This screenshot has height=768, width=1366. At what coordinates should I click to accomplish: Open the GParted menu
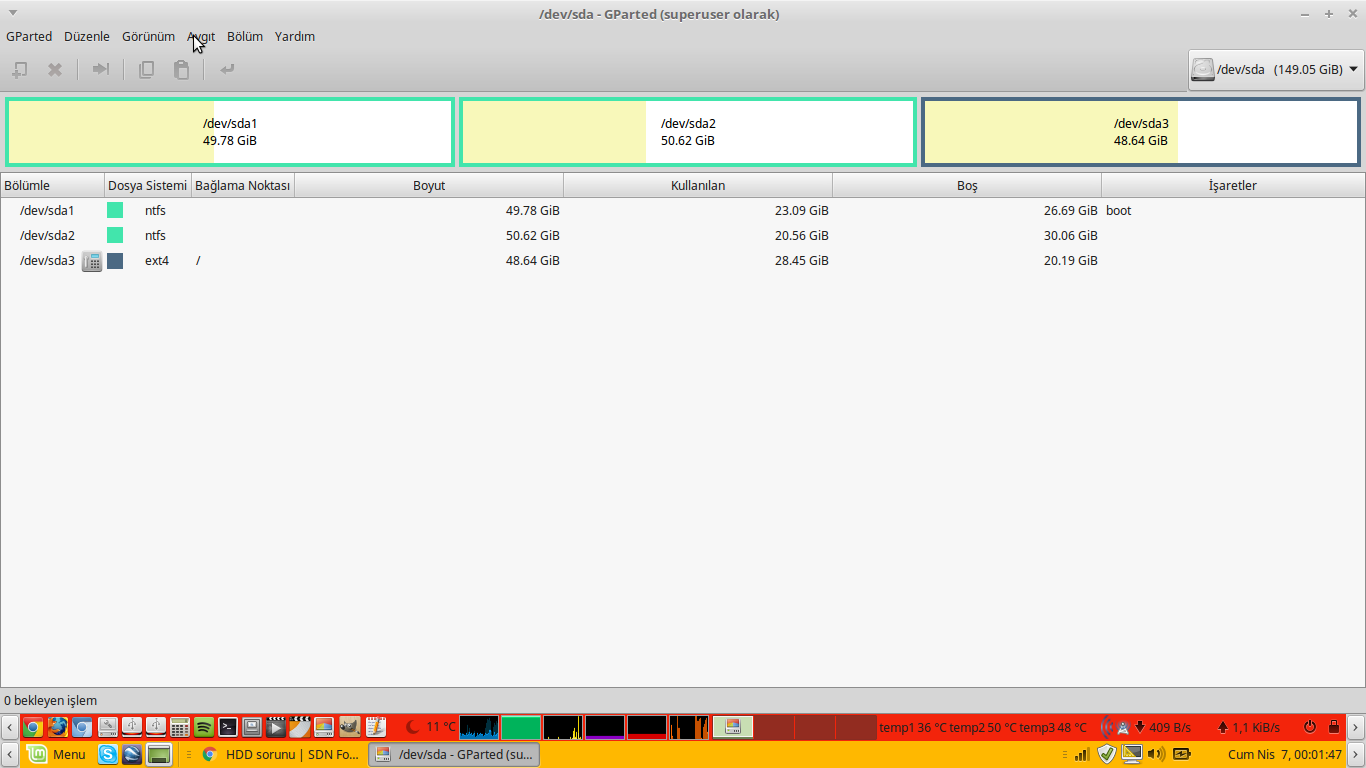tap(29, 36)
